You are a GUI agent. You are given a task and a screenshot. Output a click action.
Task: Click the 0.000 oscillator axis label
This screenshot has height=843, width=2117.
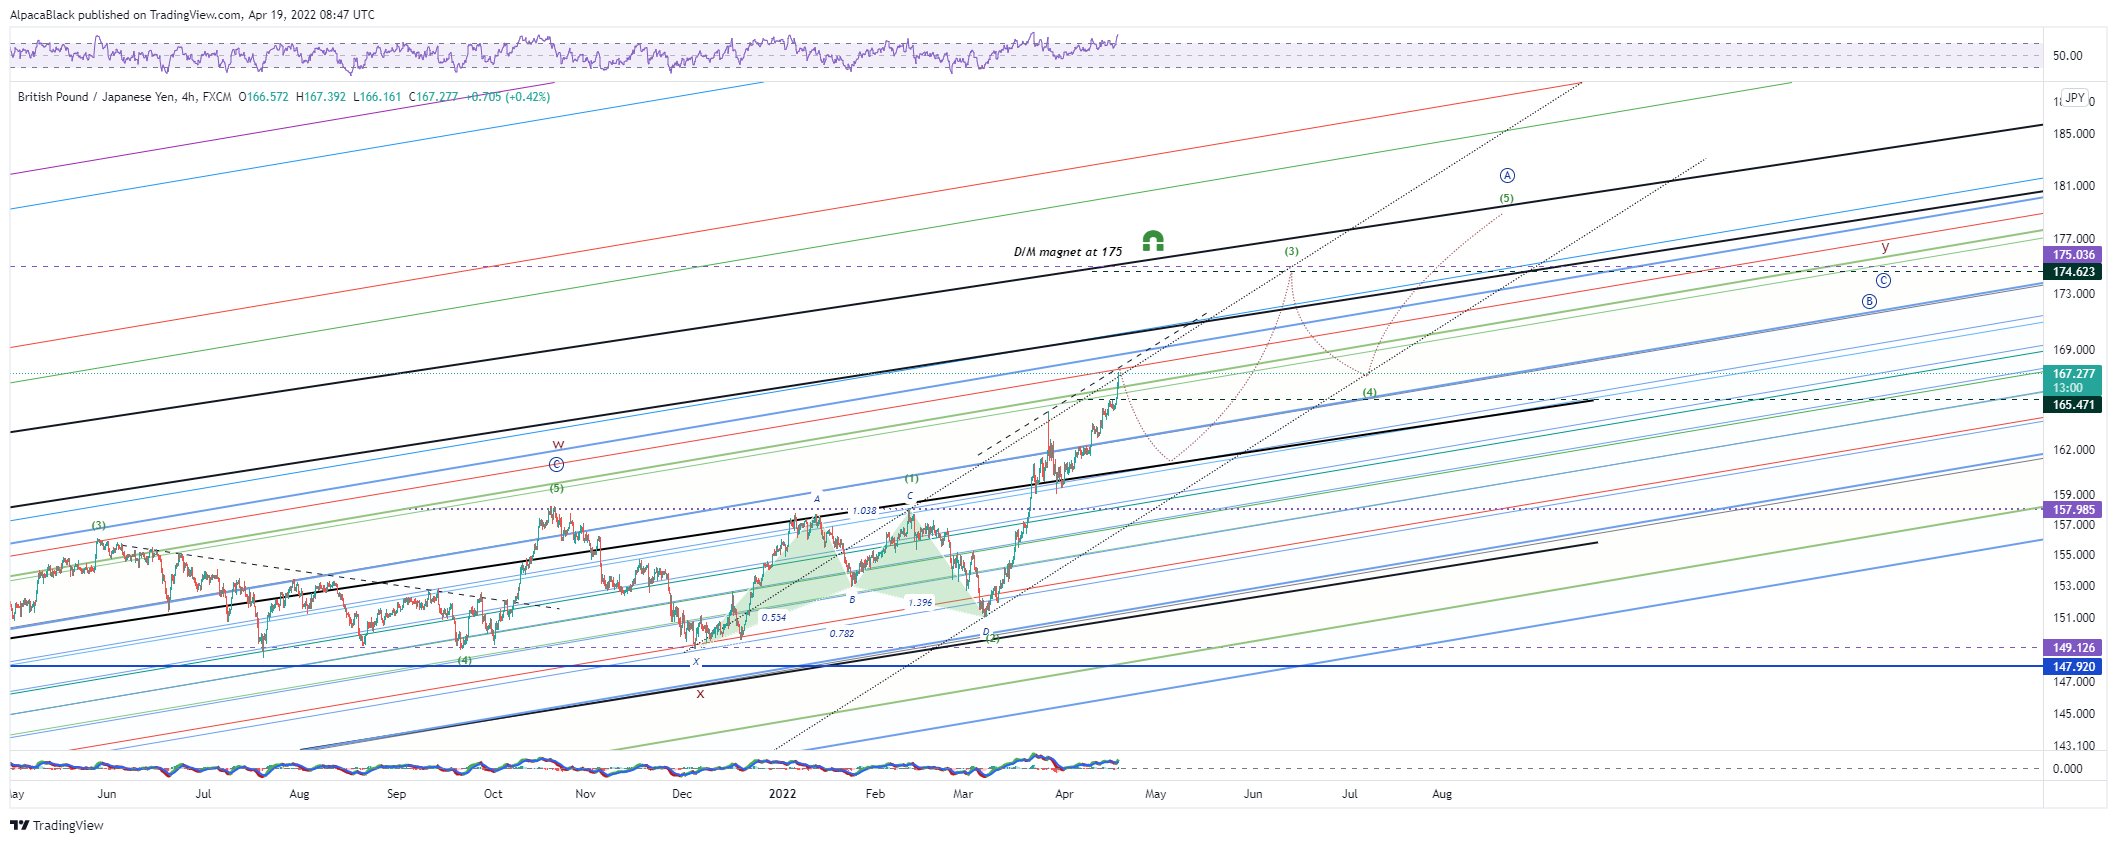click(2068, 769)
